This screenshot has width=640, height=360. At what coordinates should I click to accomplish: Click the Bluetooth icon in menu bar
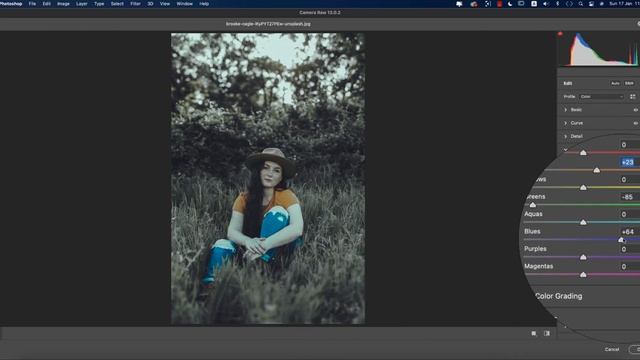558,4
